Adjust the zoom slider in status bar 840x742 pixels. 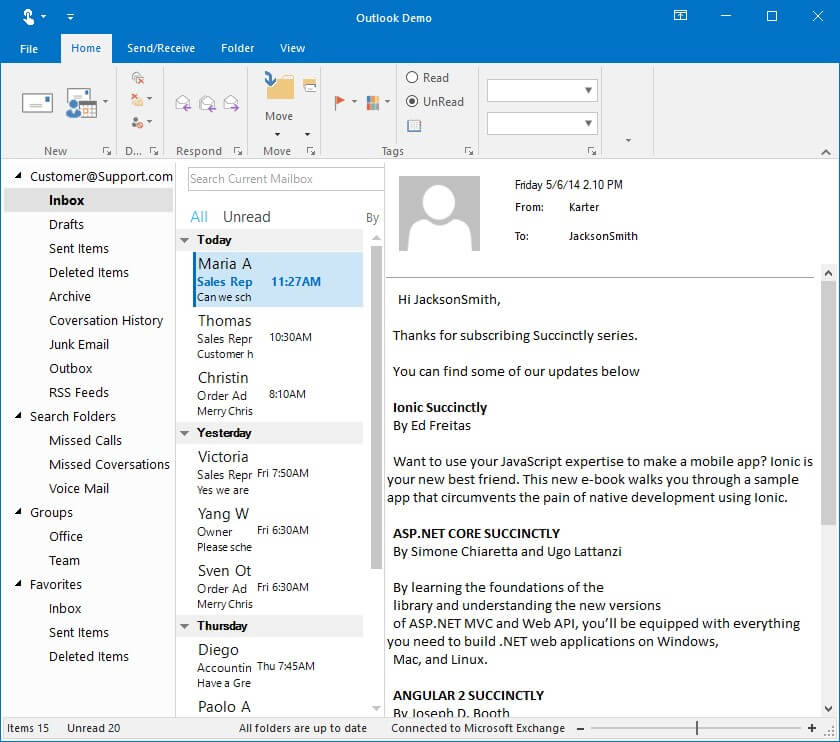coord(695,728)
